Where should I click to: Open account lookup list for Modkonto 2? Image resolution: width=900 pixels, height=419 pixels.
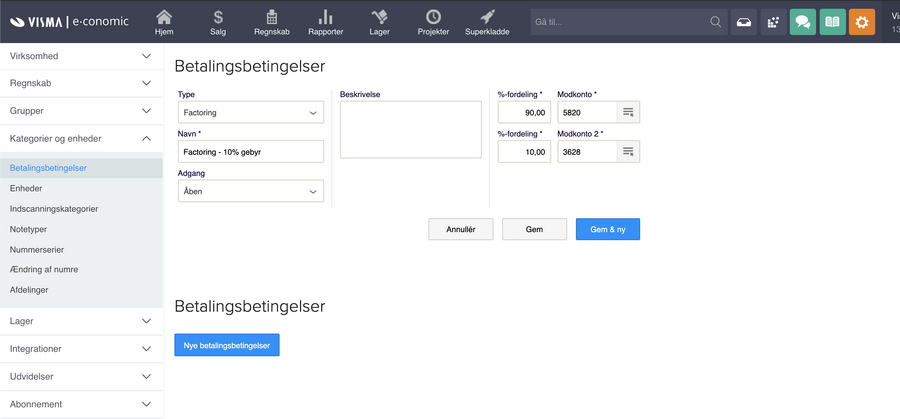tap(628, 152)
